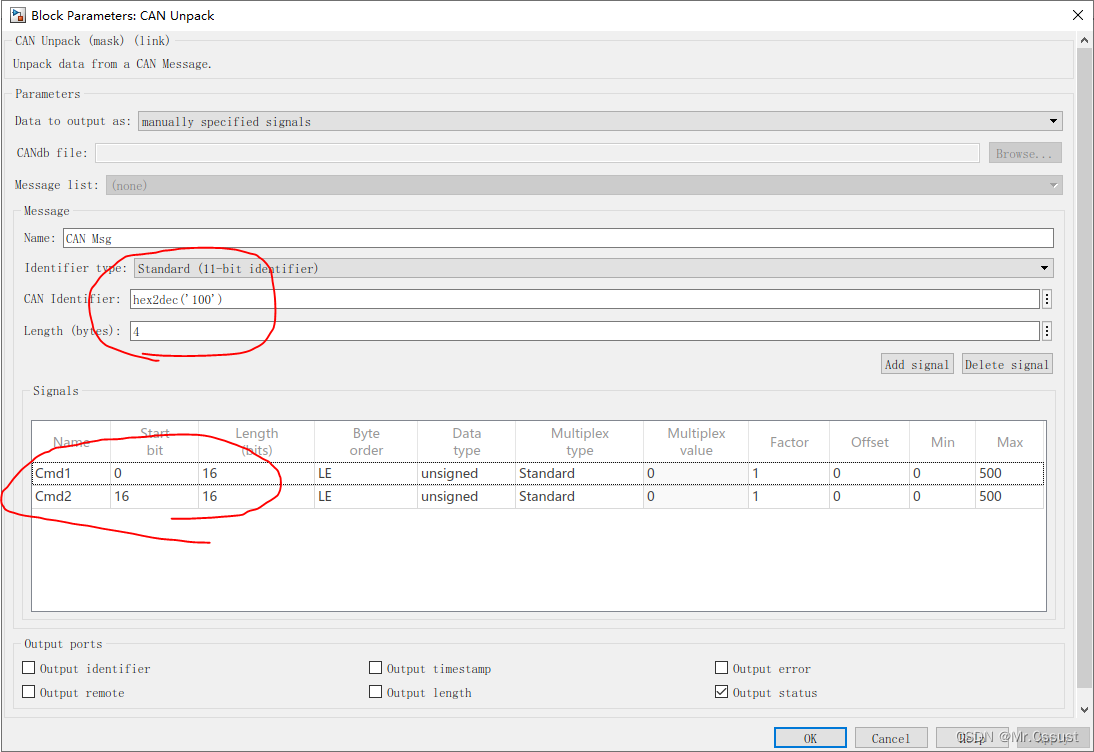The image size is (1094, 752).
Task: Click the options icon beside Length (bytes) field
Action: tap(1048, 330)
